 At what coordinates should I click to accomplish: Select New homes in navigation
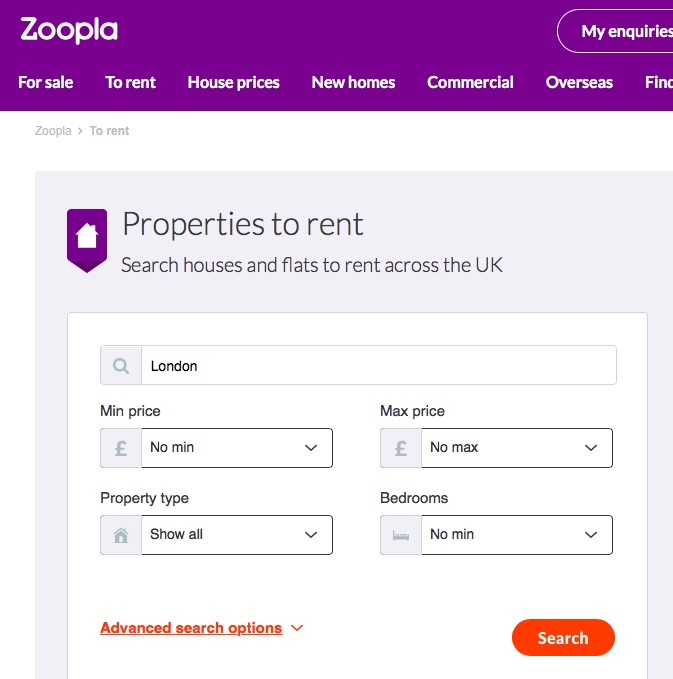353,82
